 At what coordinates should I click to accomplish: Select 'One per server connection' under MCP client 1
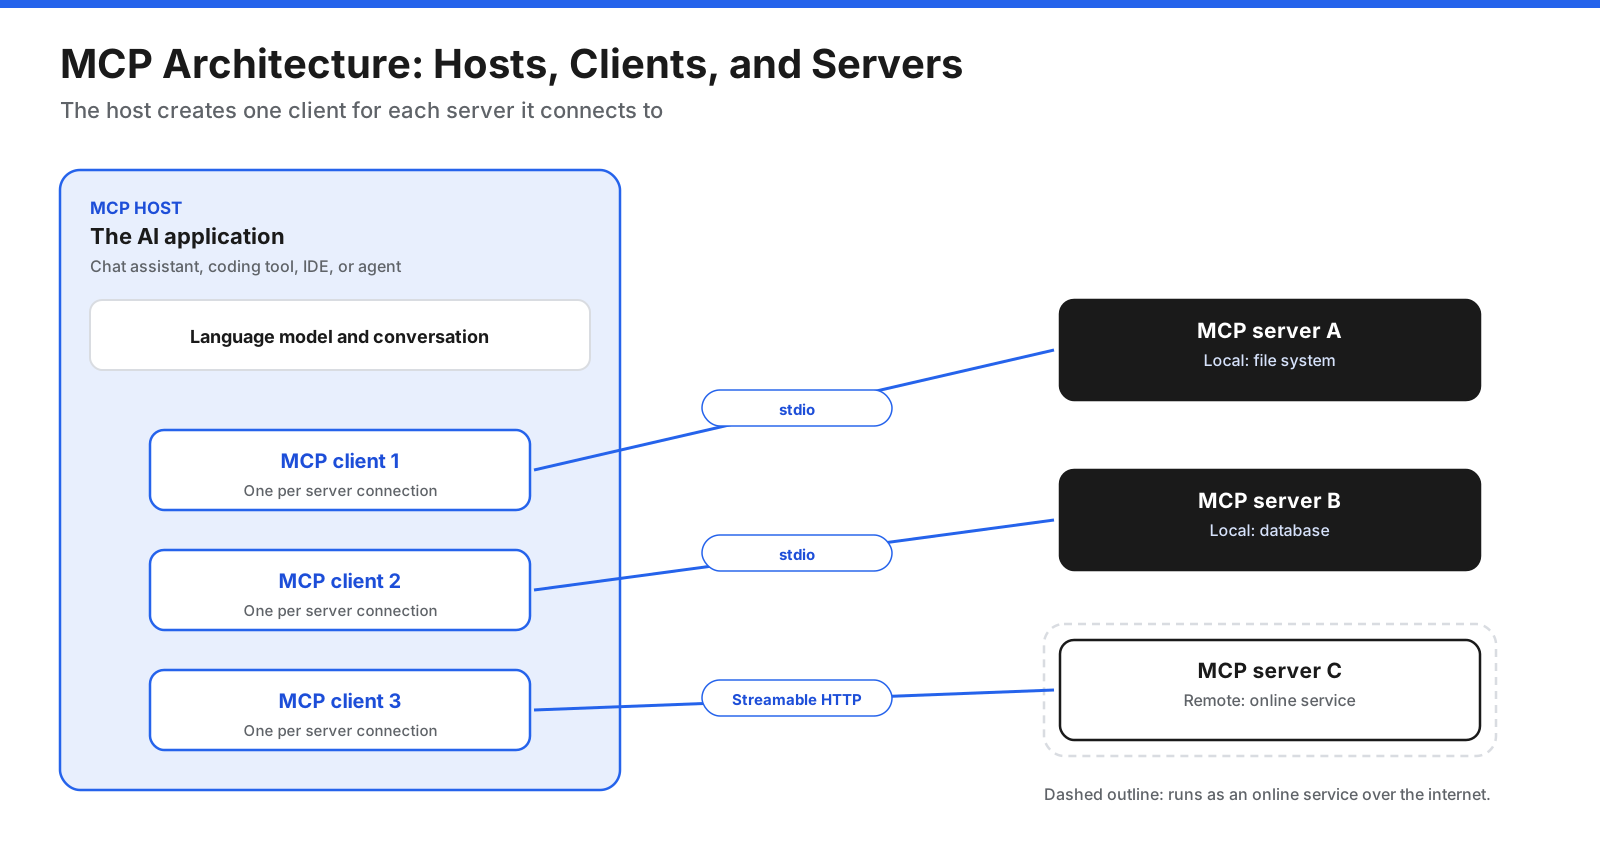click(x=340, y=491)
